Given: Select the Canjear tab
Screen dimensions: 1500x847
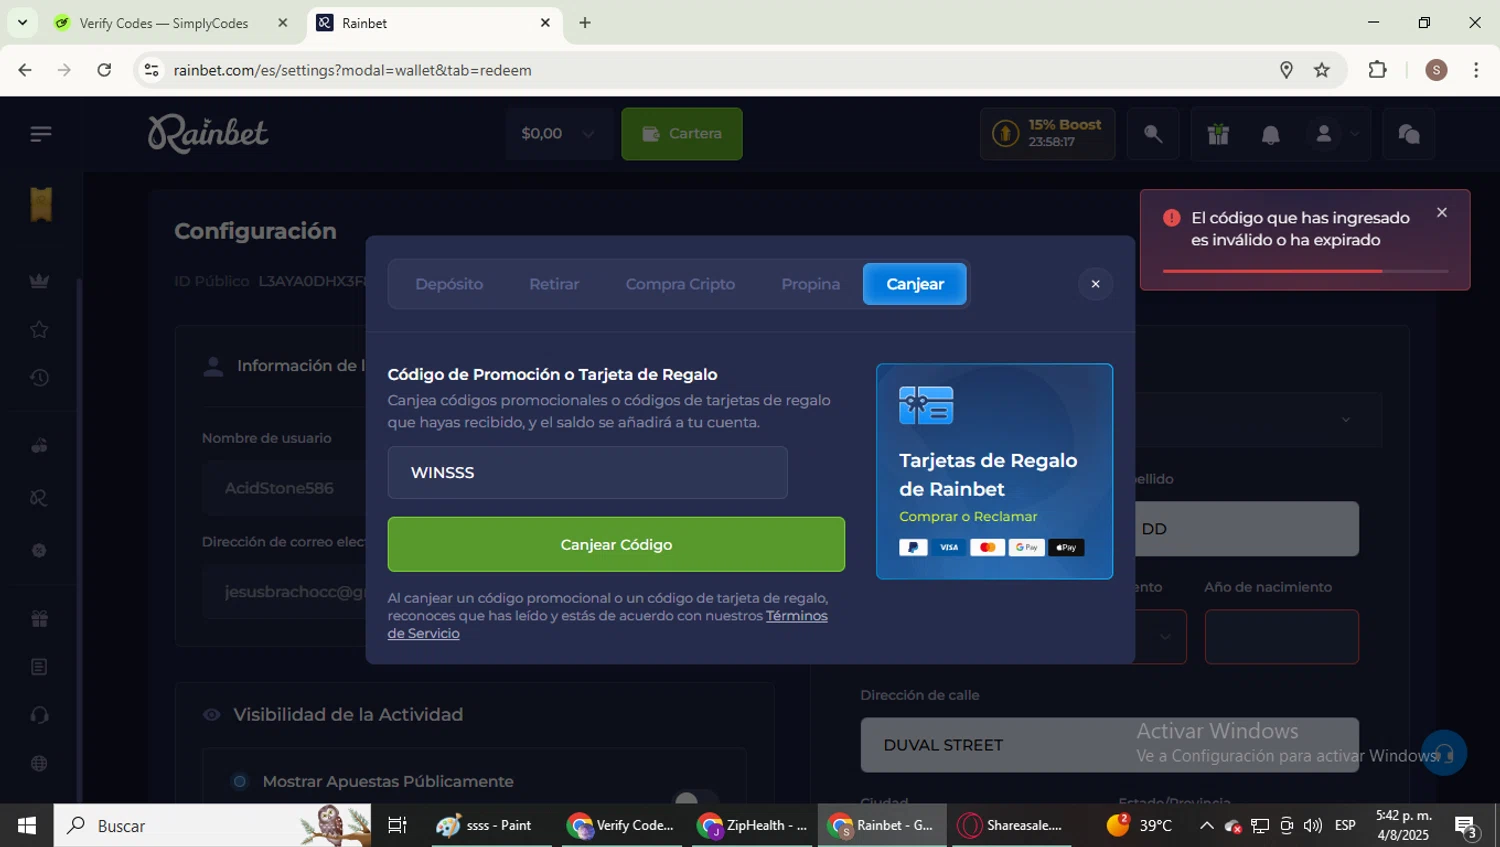Looking at the screenshot, I should (x=915, y=284).
